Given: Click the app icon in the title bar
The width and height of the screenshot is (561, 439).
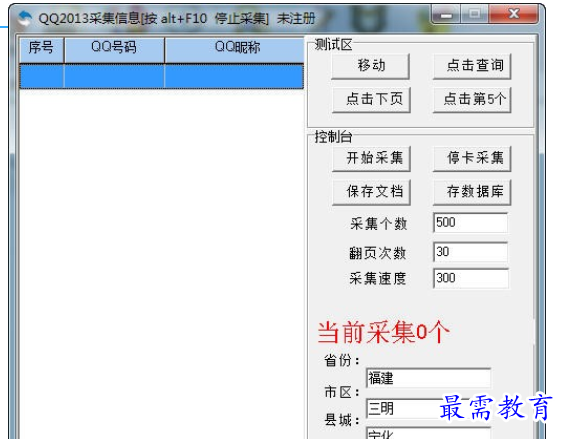Looking at the screenshot, I should tap(25, 18).
